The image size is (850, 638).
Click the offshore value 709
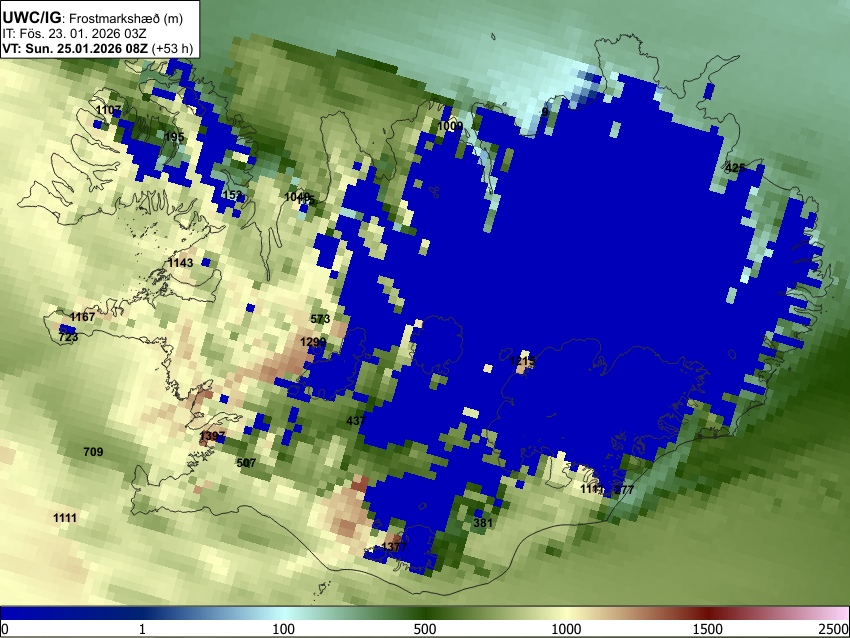click(x=93, y=452)
